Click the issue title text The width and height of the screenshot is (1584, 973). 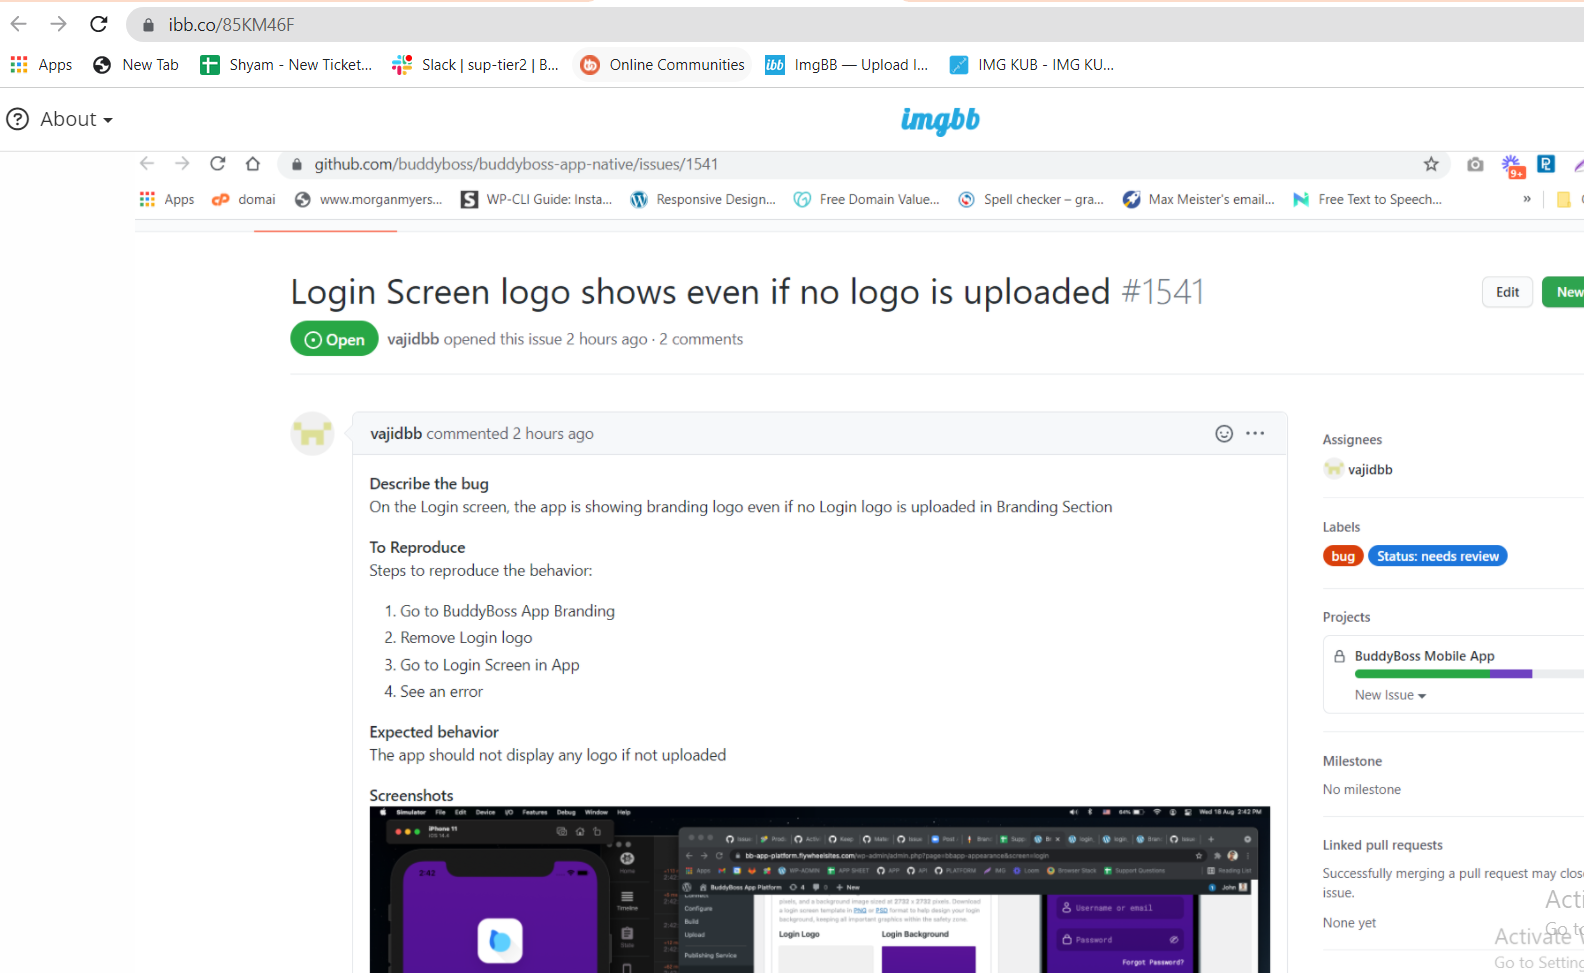700,292
